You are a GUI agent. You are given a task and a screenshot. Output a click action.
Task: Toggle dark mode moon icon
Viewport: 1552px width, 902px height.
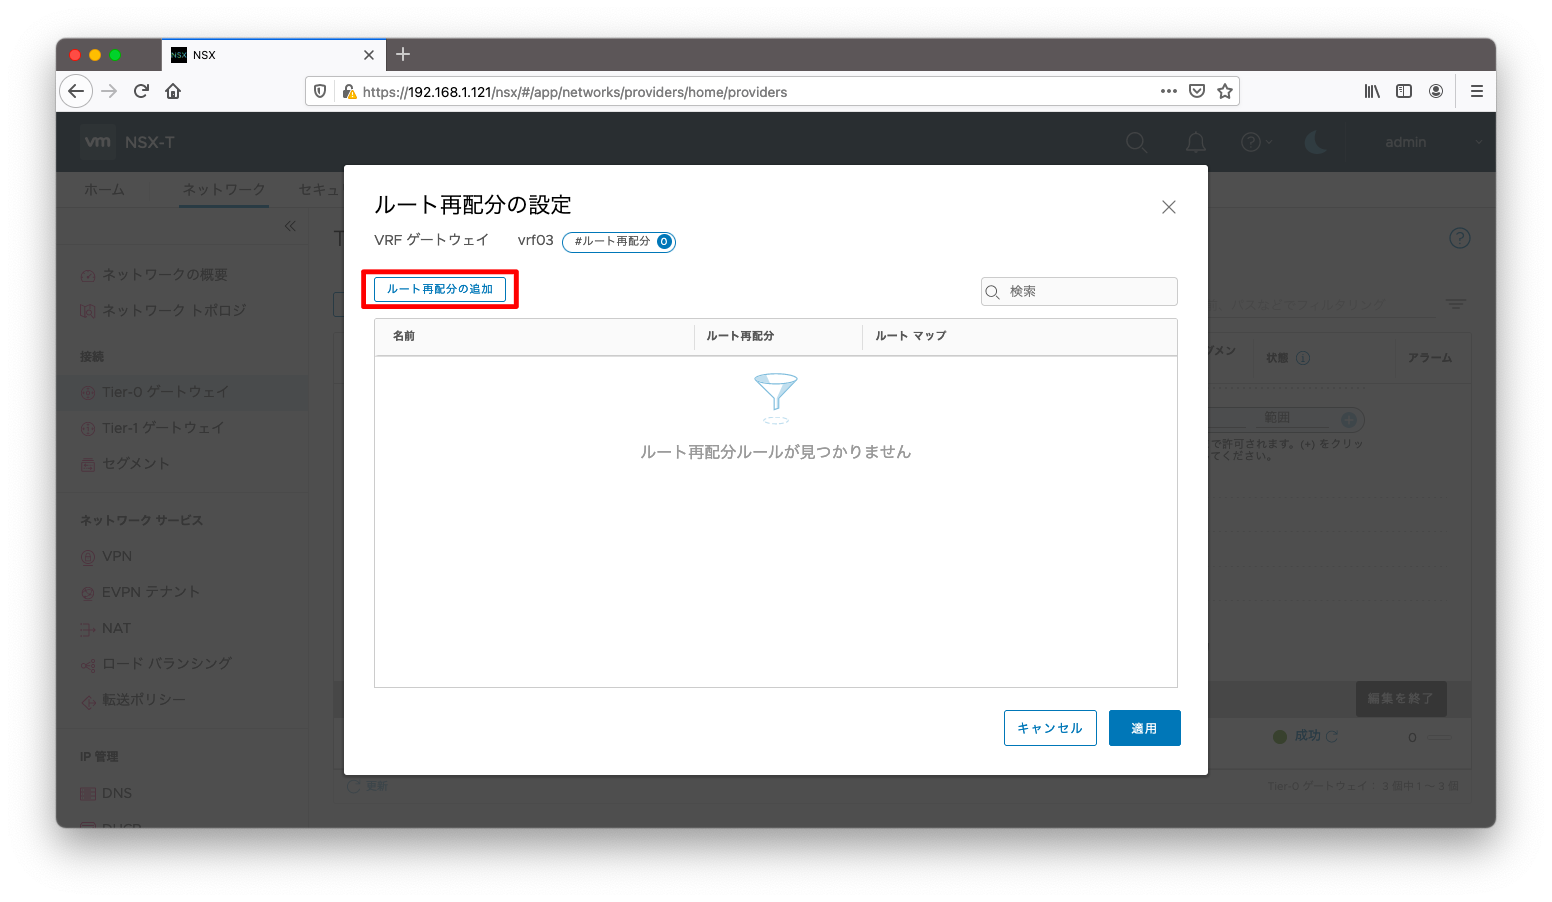(1316, 142)
